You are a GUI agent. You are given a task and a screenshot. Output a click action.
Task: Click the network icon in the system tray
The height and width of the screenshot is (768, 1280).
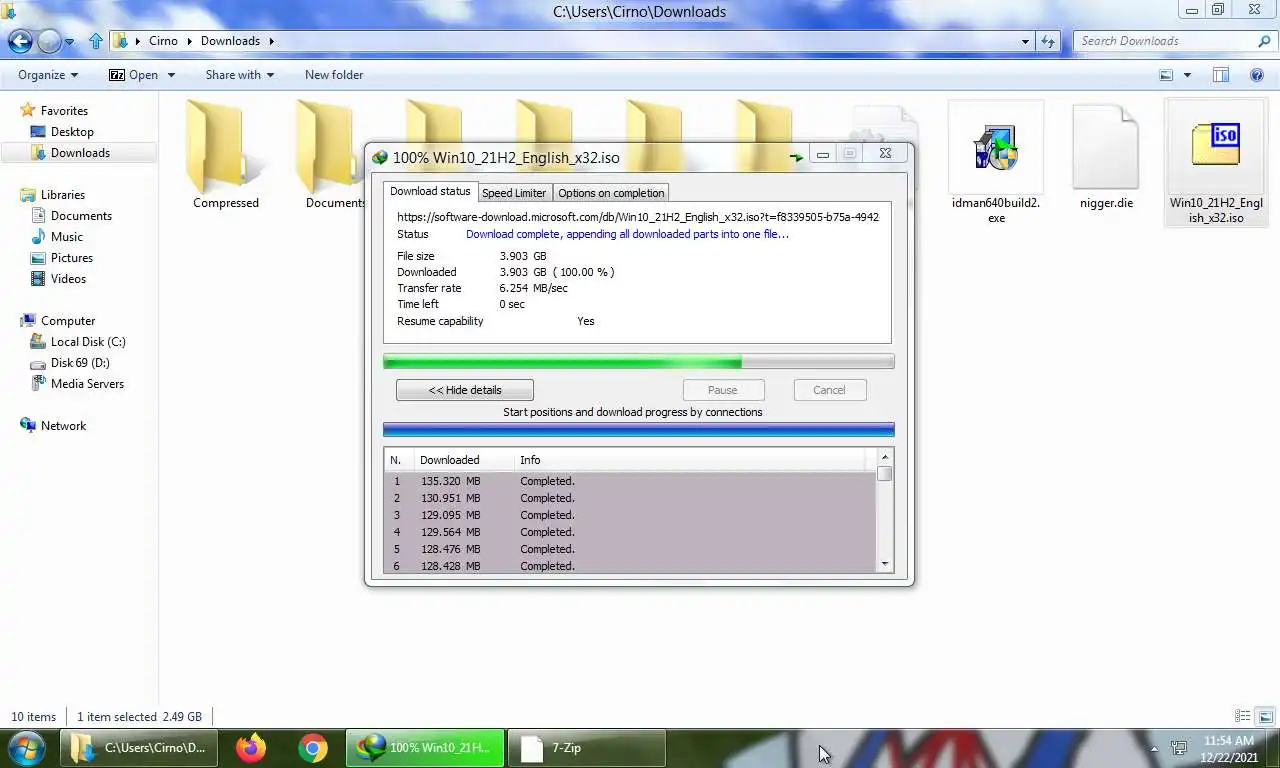point(1179,748)
